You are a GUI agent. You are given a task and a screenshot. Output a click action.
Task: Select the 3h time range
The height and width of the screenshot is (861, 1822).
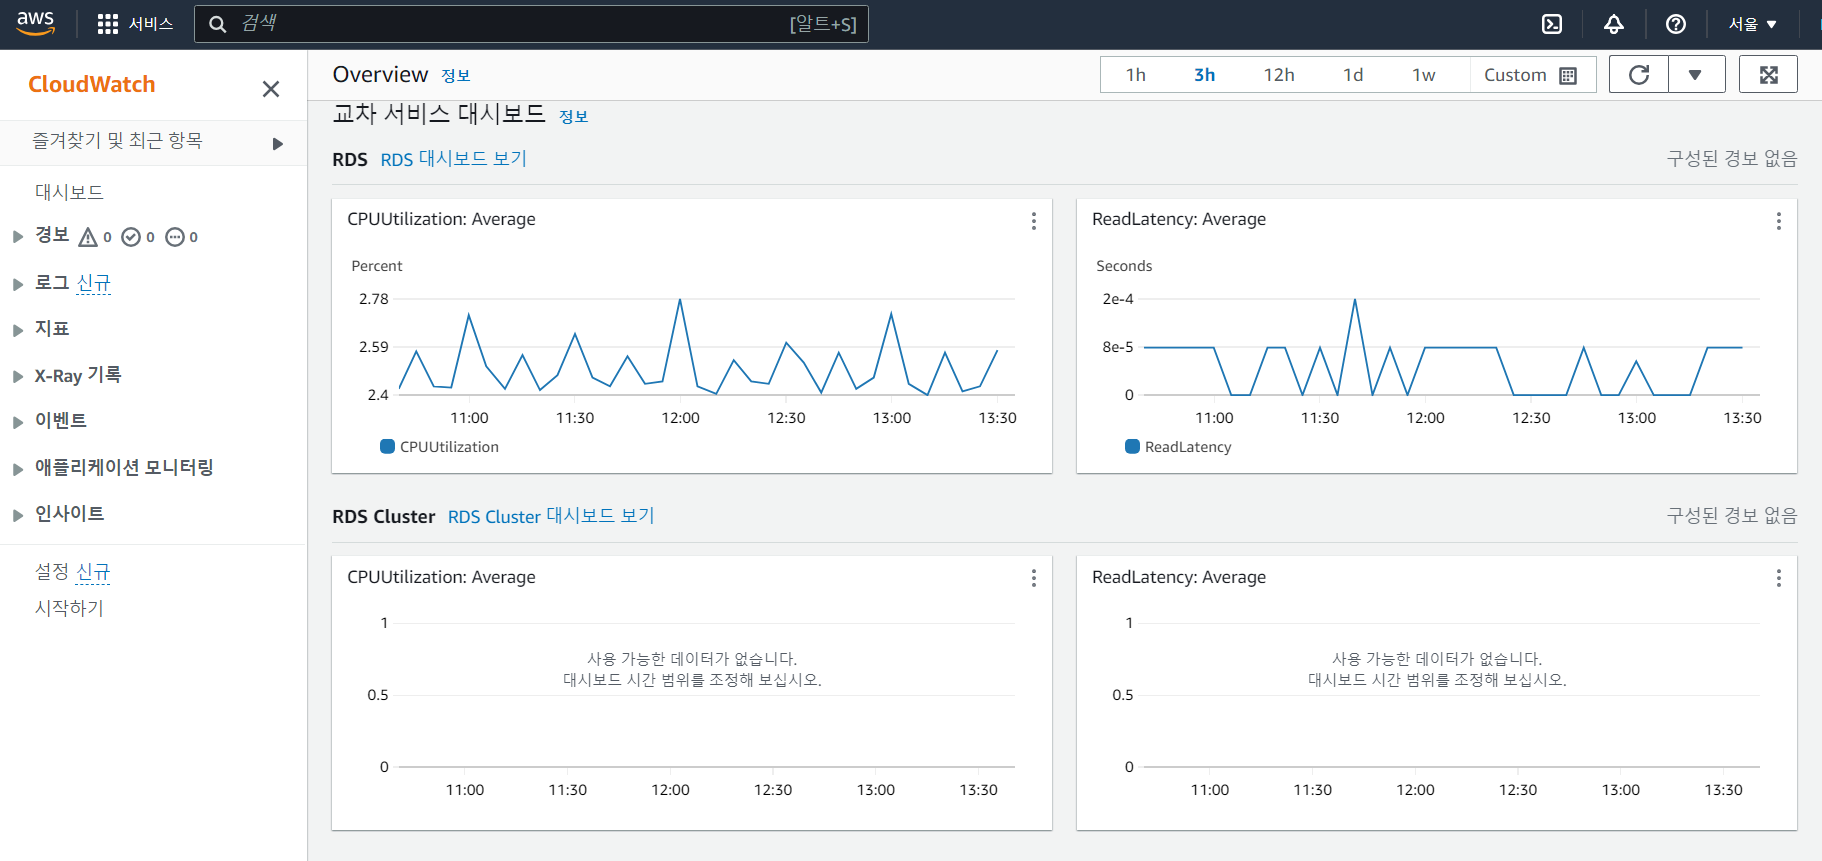[1205, 75]
